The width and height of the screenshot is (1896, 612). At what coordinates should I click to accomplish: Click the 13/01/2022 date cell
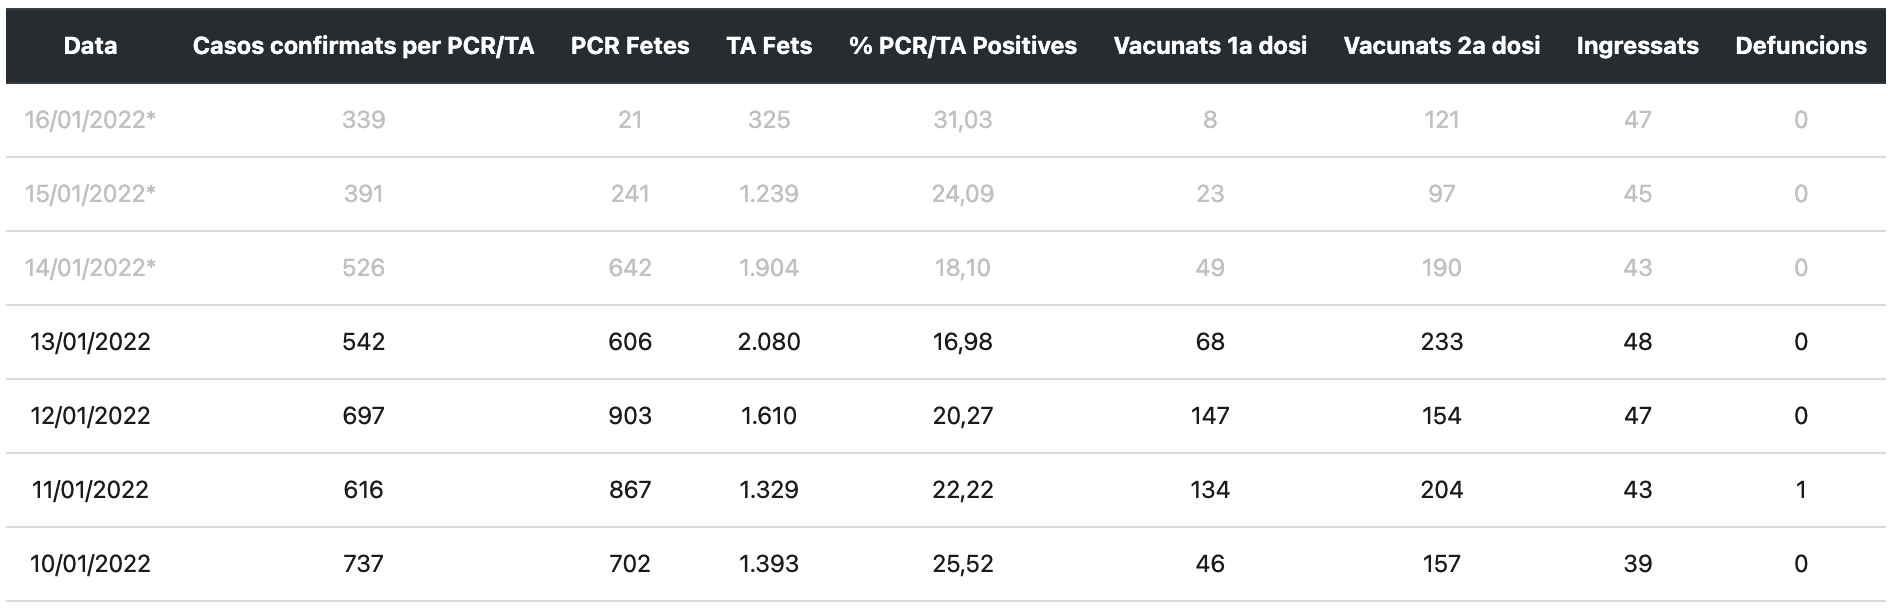point(90,342)
